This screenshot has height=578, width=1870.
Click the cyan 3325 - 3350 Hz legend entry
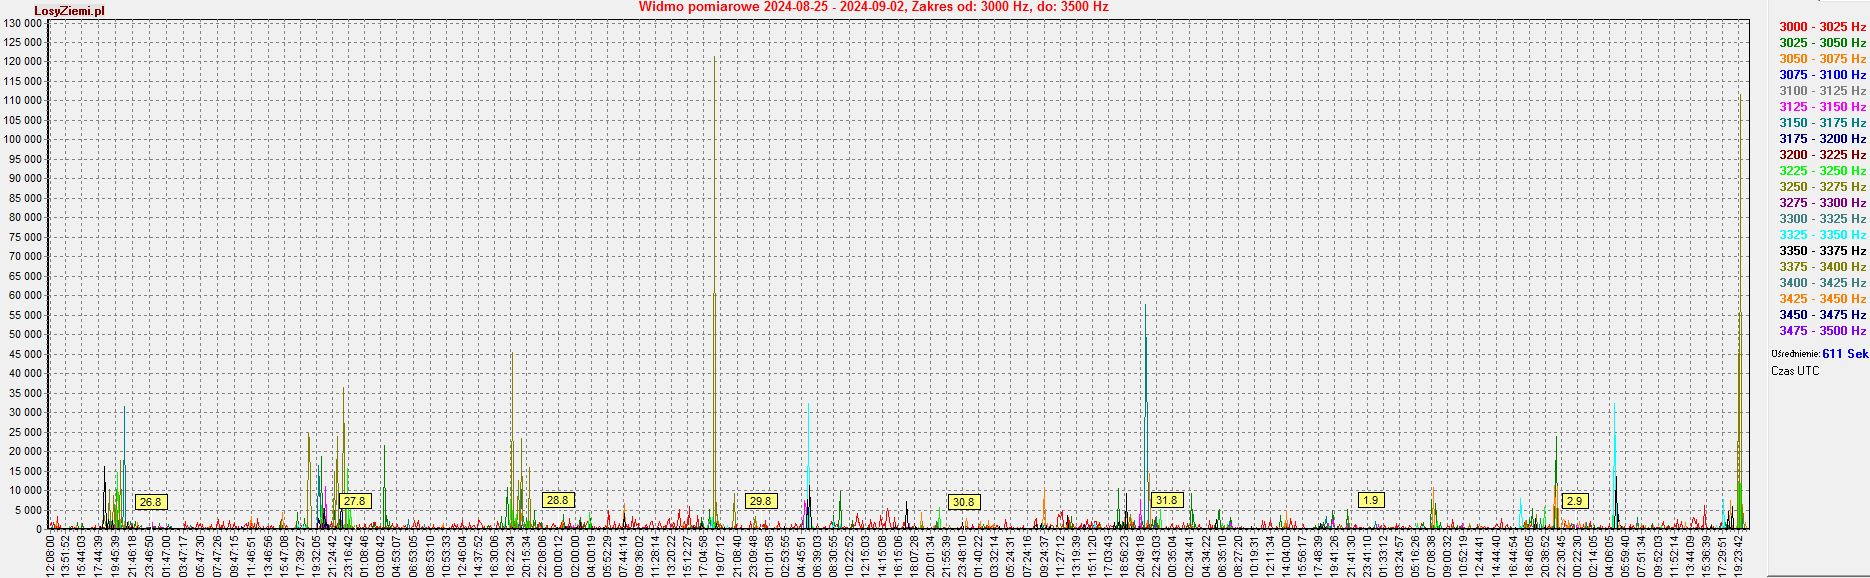[1822, 235]
